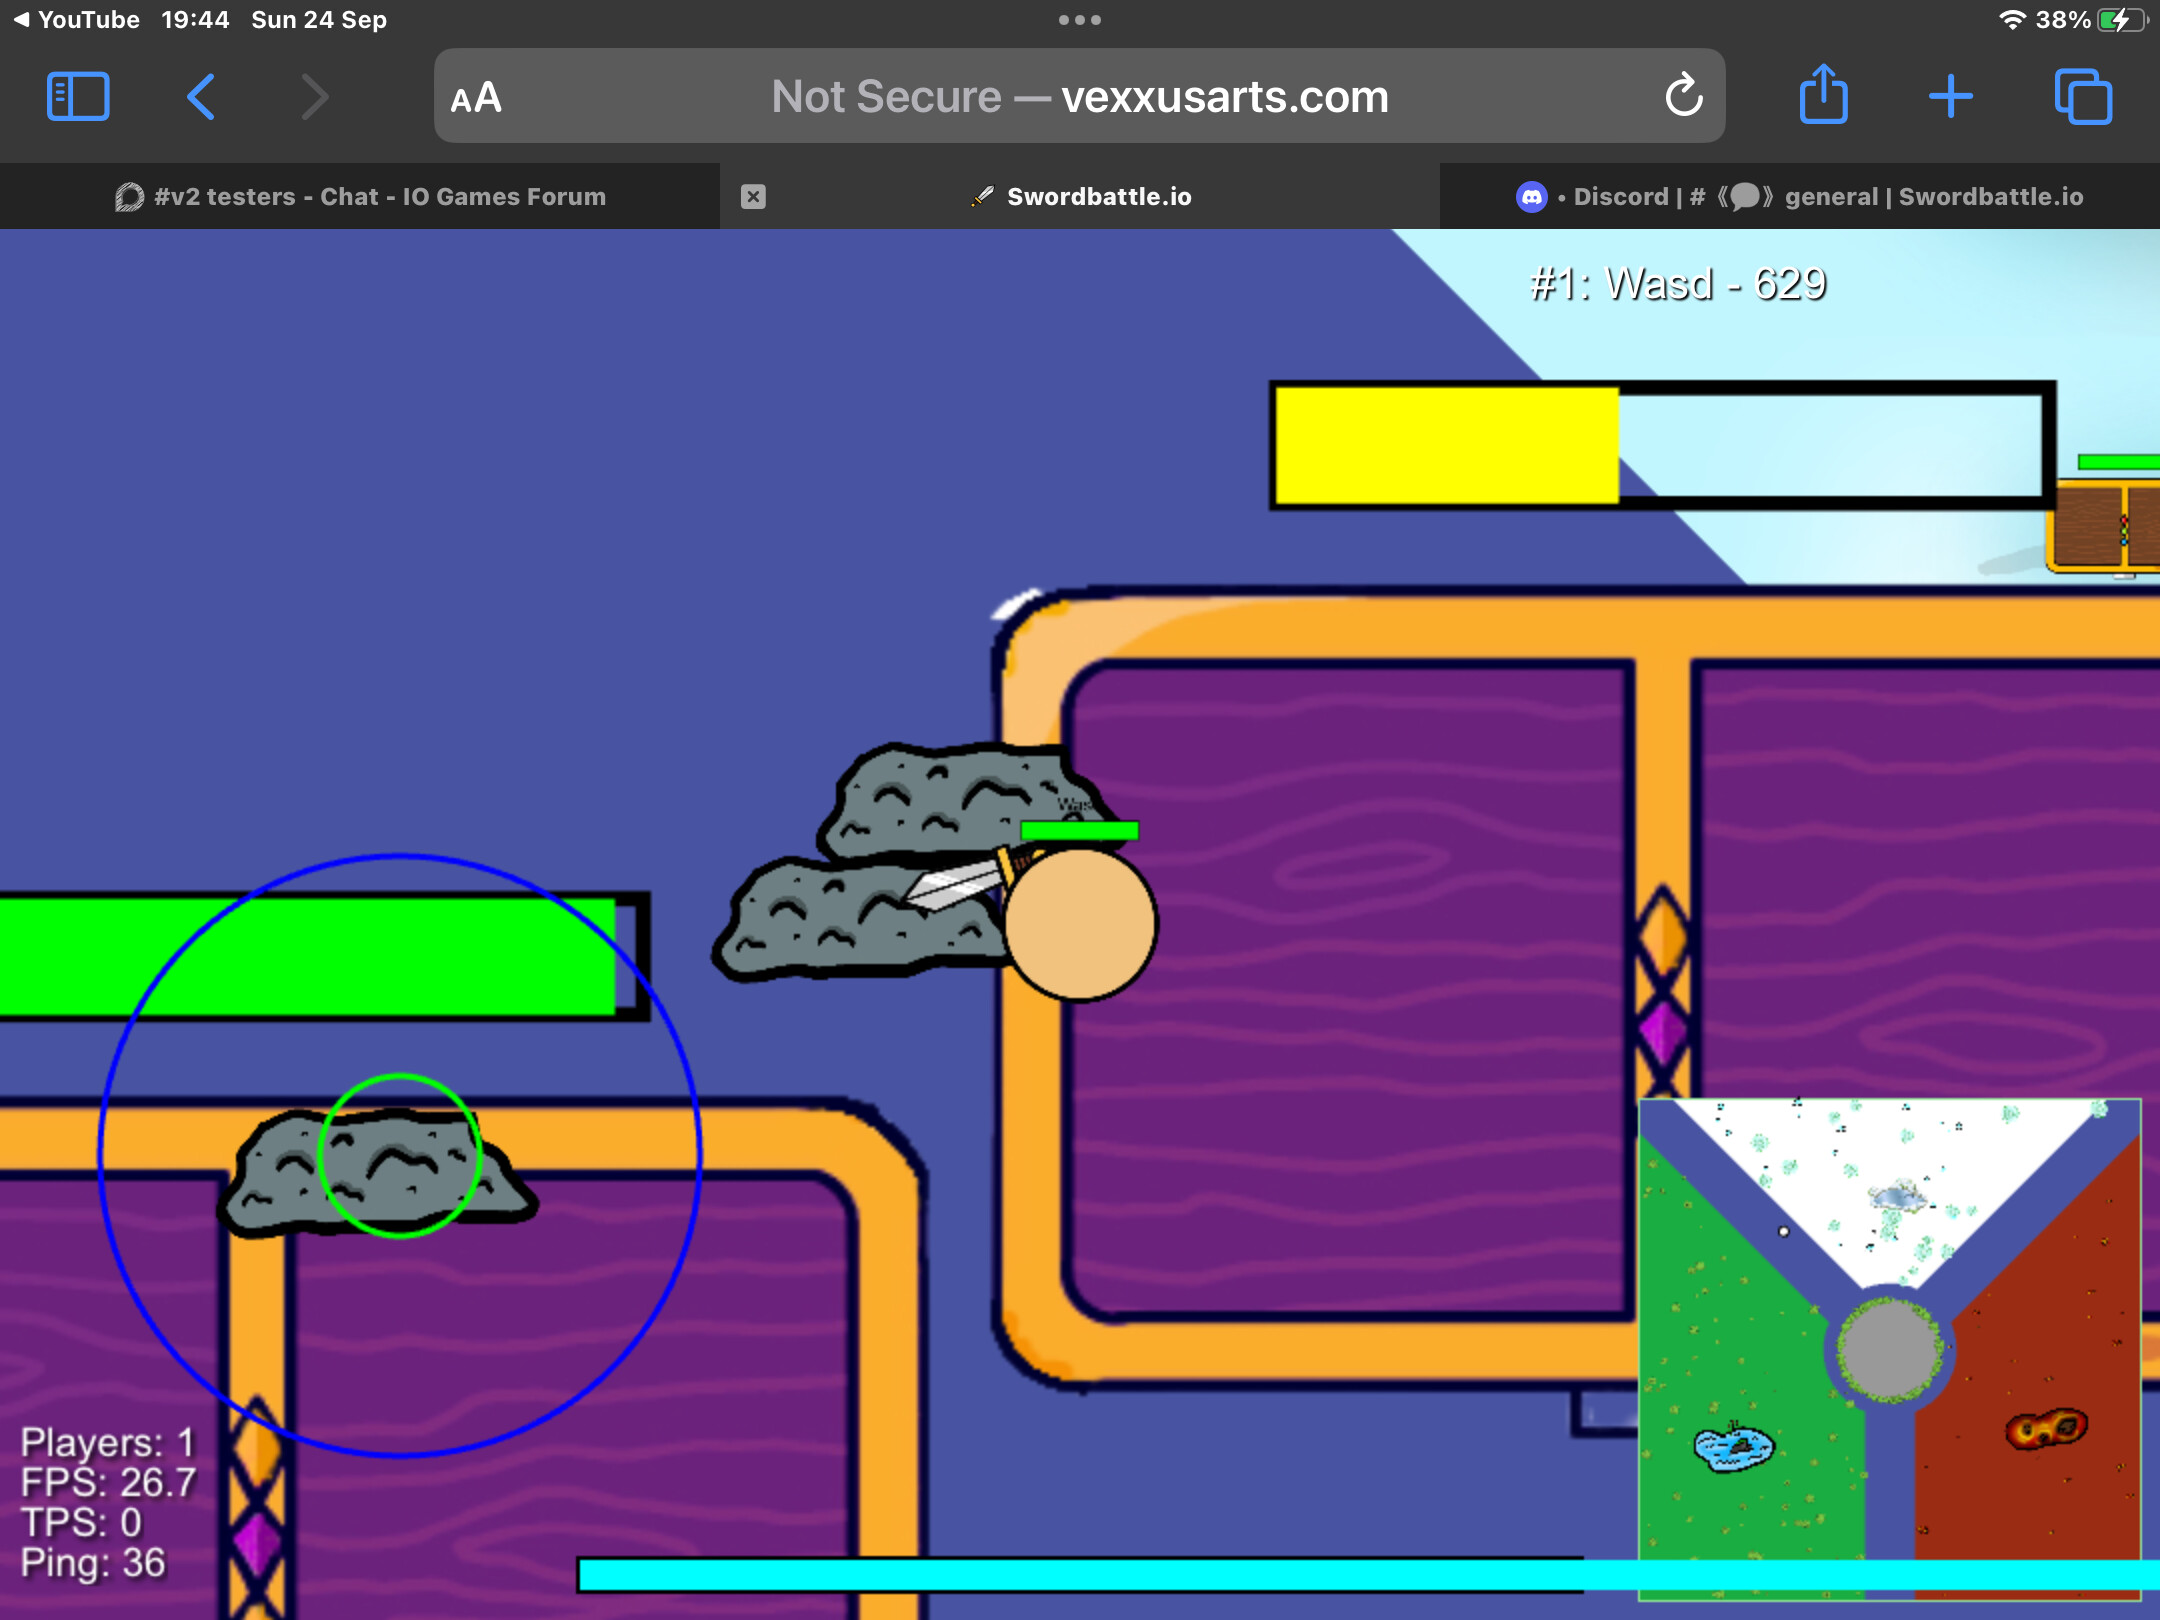Open the Safari sidebar panel
This screenshot has width=2160, height=1620.
[78, 97]
